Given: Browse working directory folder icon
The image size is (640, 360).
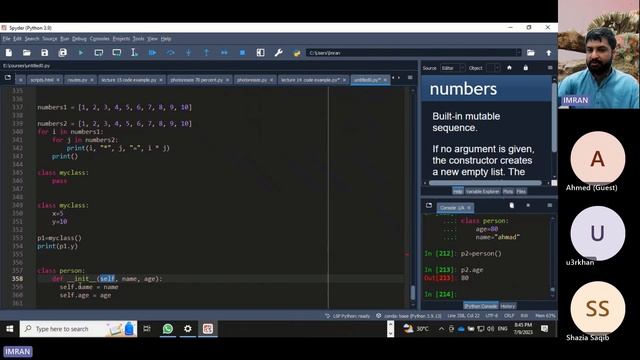Looking at the screenshot, I should tap(531, 53).
